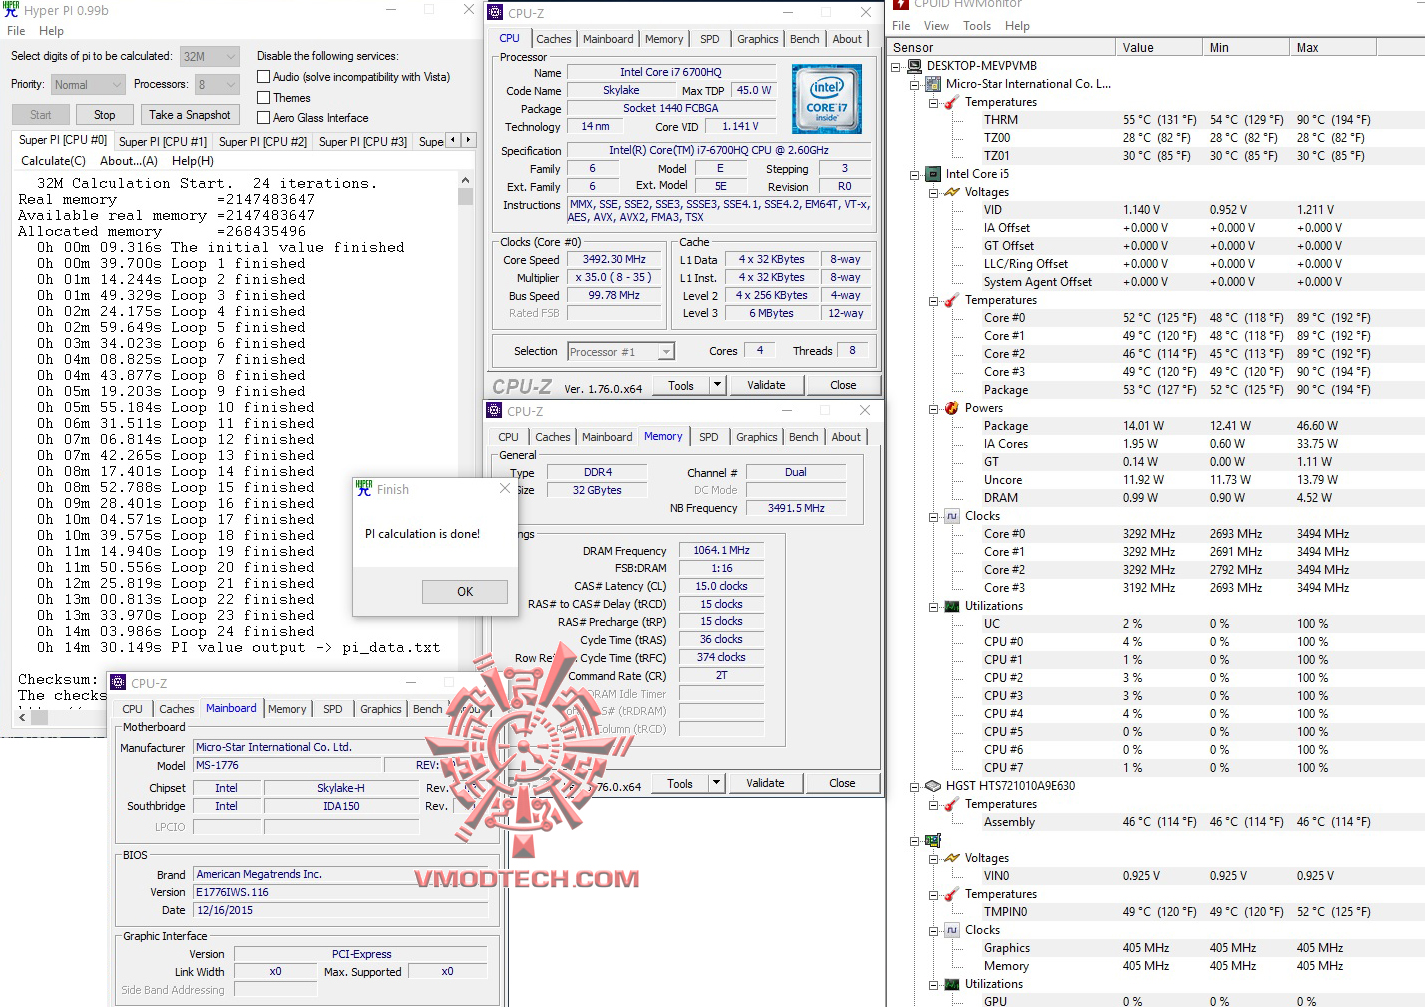Image resolution: width=1425 pixels, height=1007 pixels.
Task: Click Stop button in Hyper PI
Action: coord(104,115)
